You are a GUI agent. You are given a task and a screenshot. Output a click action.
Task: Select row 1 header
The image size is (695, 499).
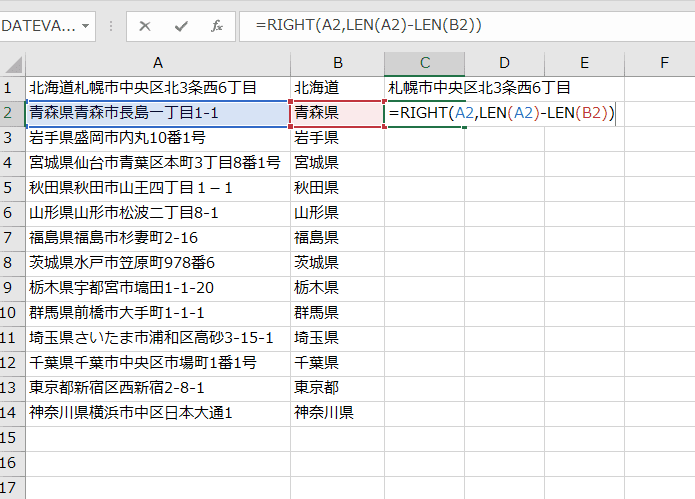point(12,88)
